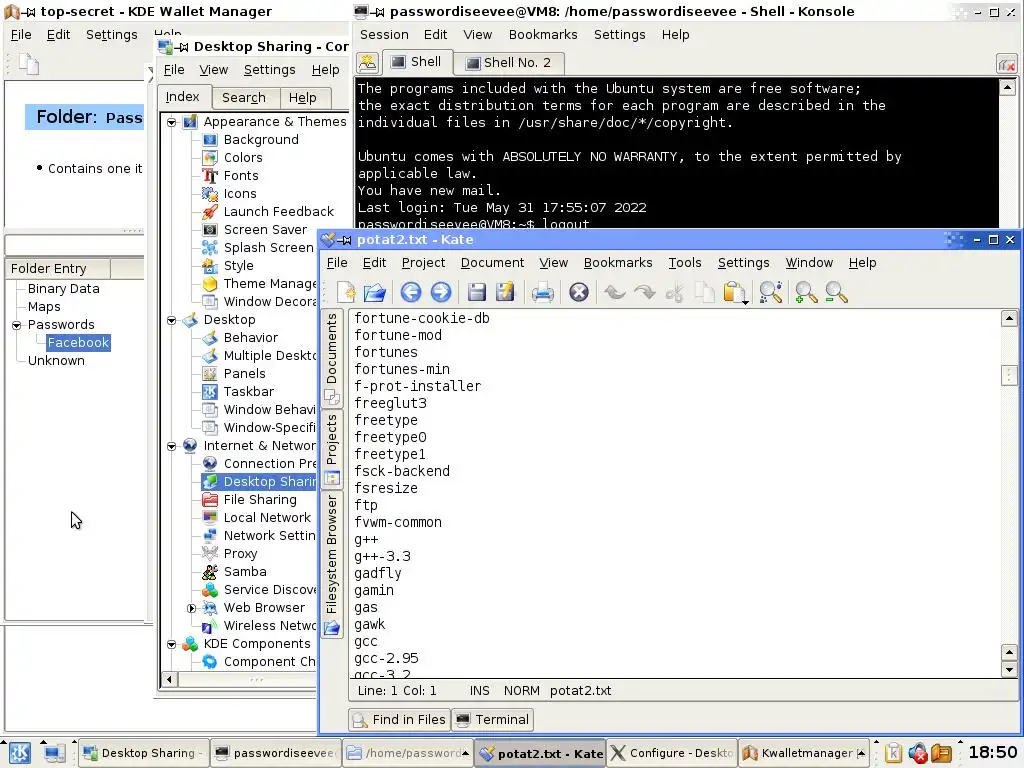Select Binary Data in Wallet Manager tree

click(x=63, y=289)
